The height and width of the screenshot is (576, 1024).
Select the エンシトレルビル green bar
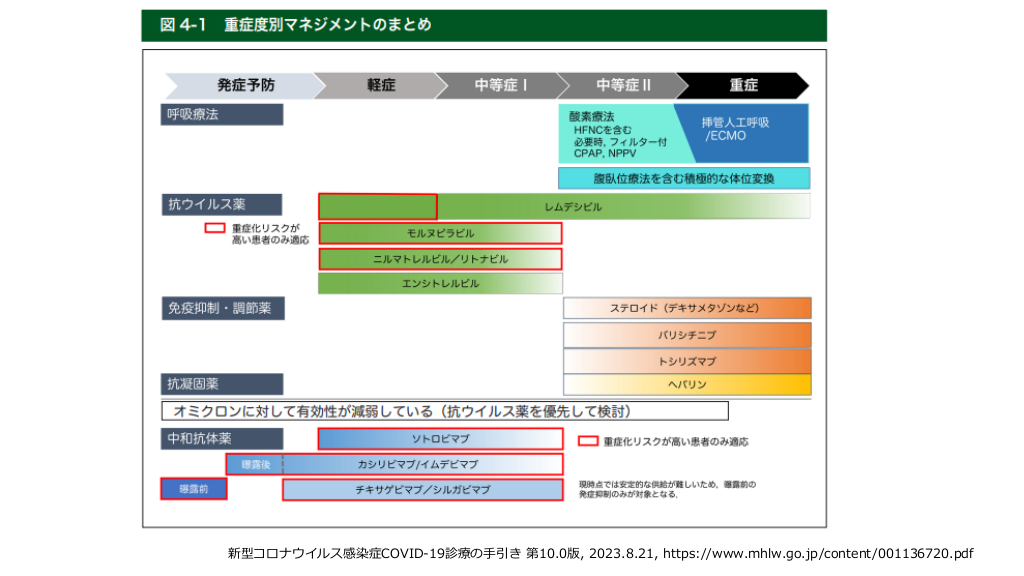440,283
